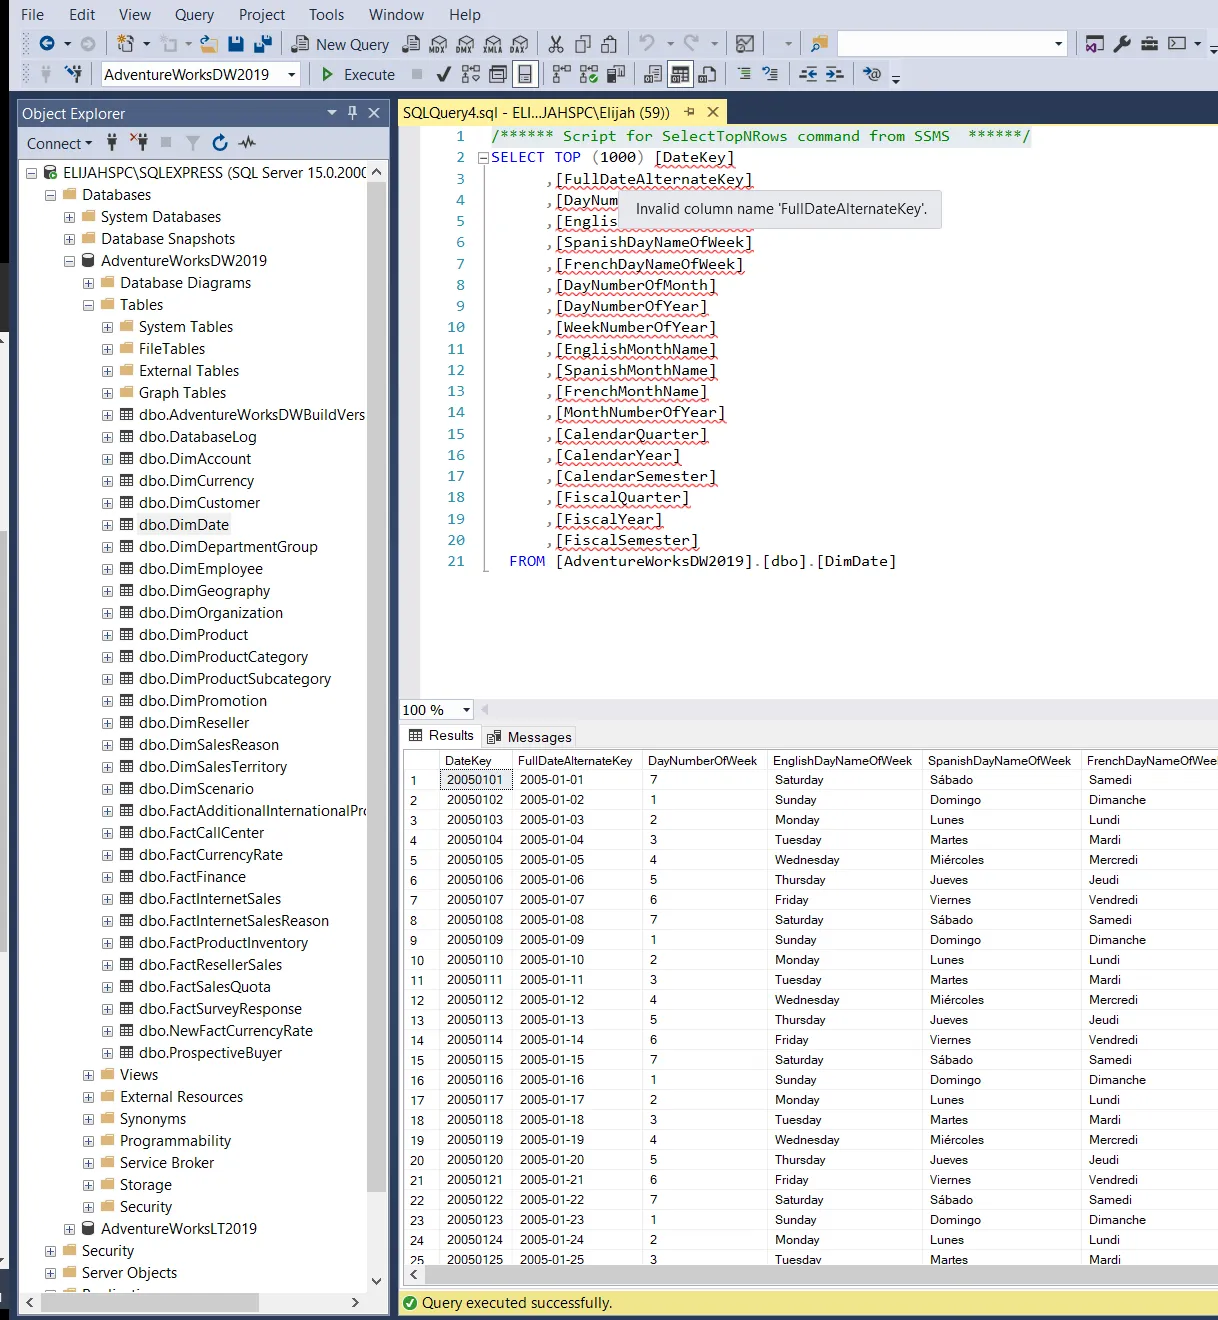
Task: Click the Cut scissors icon
Action: point(556,44)
